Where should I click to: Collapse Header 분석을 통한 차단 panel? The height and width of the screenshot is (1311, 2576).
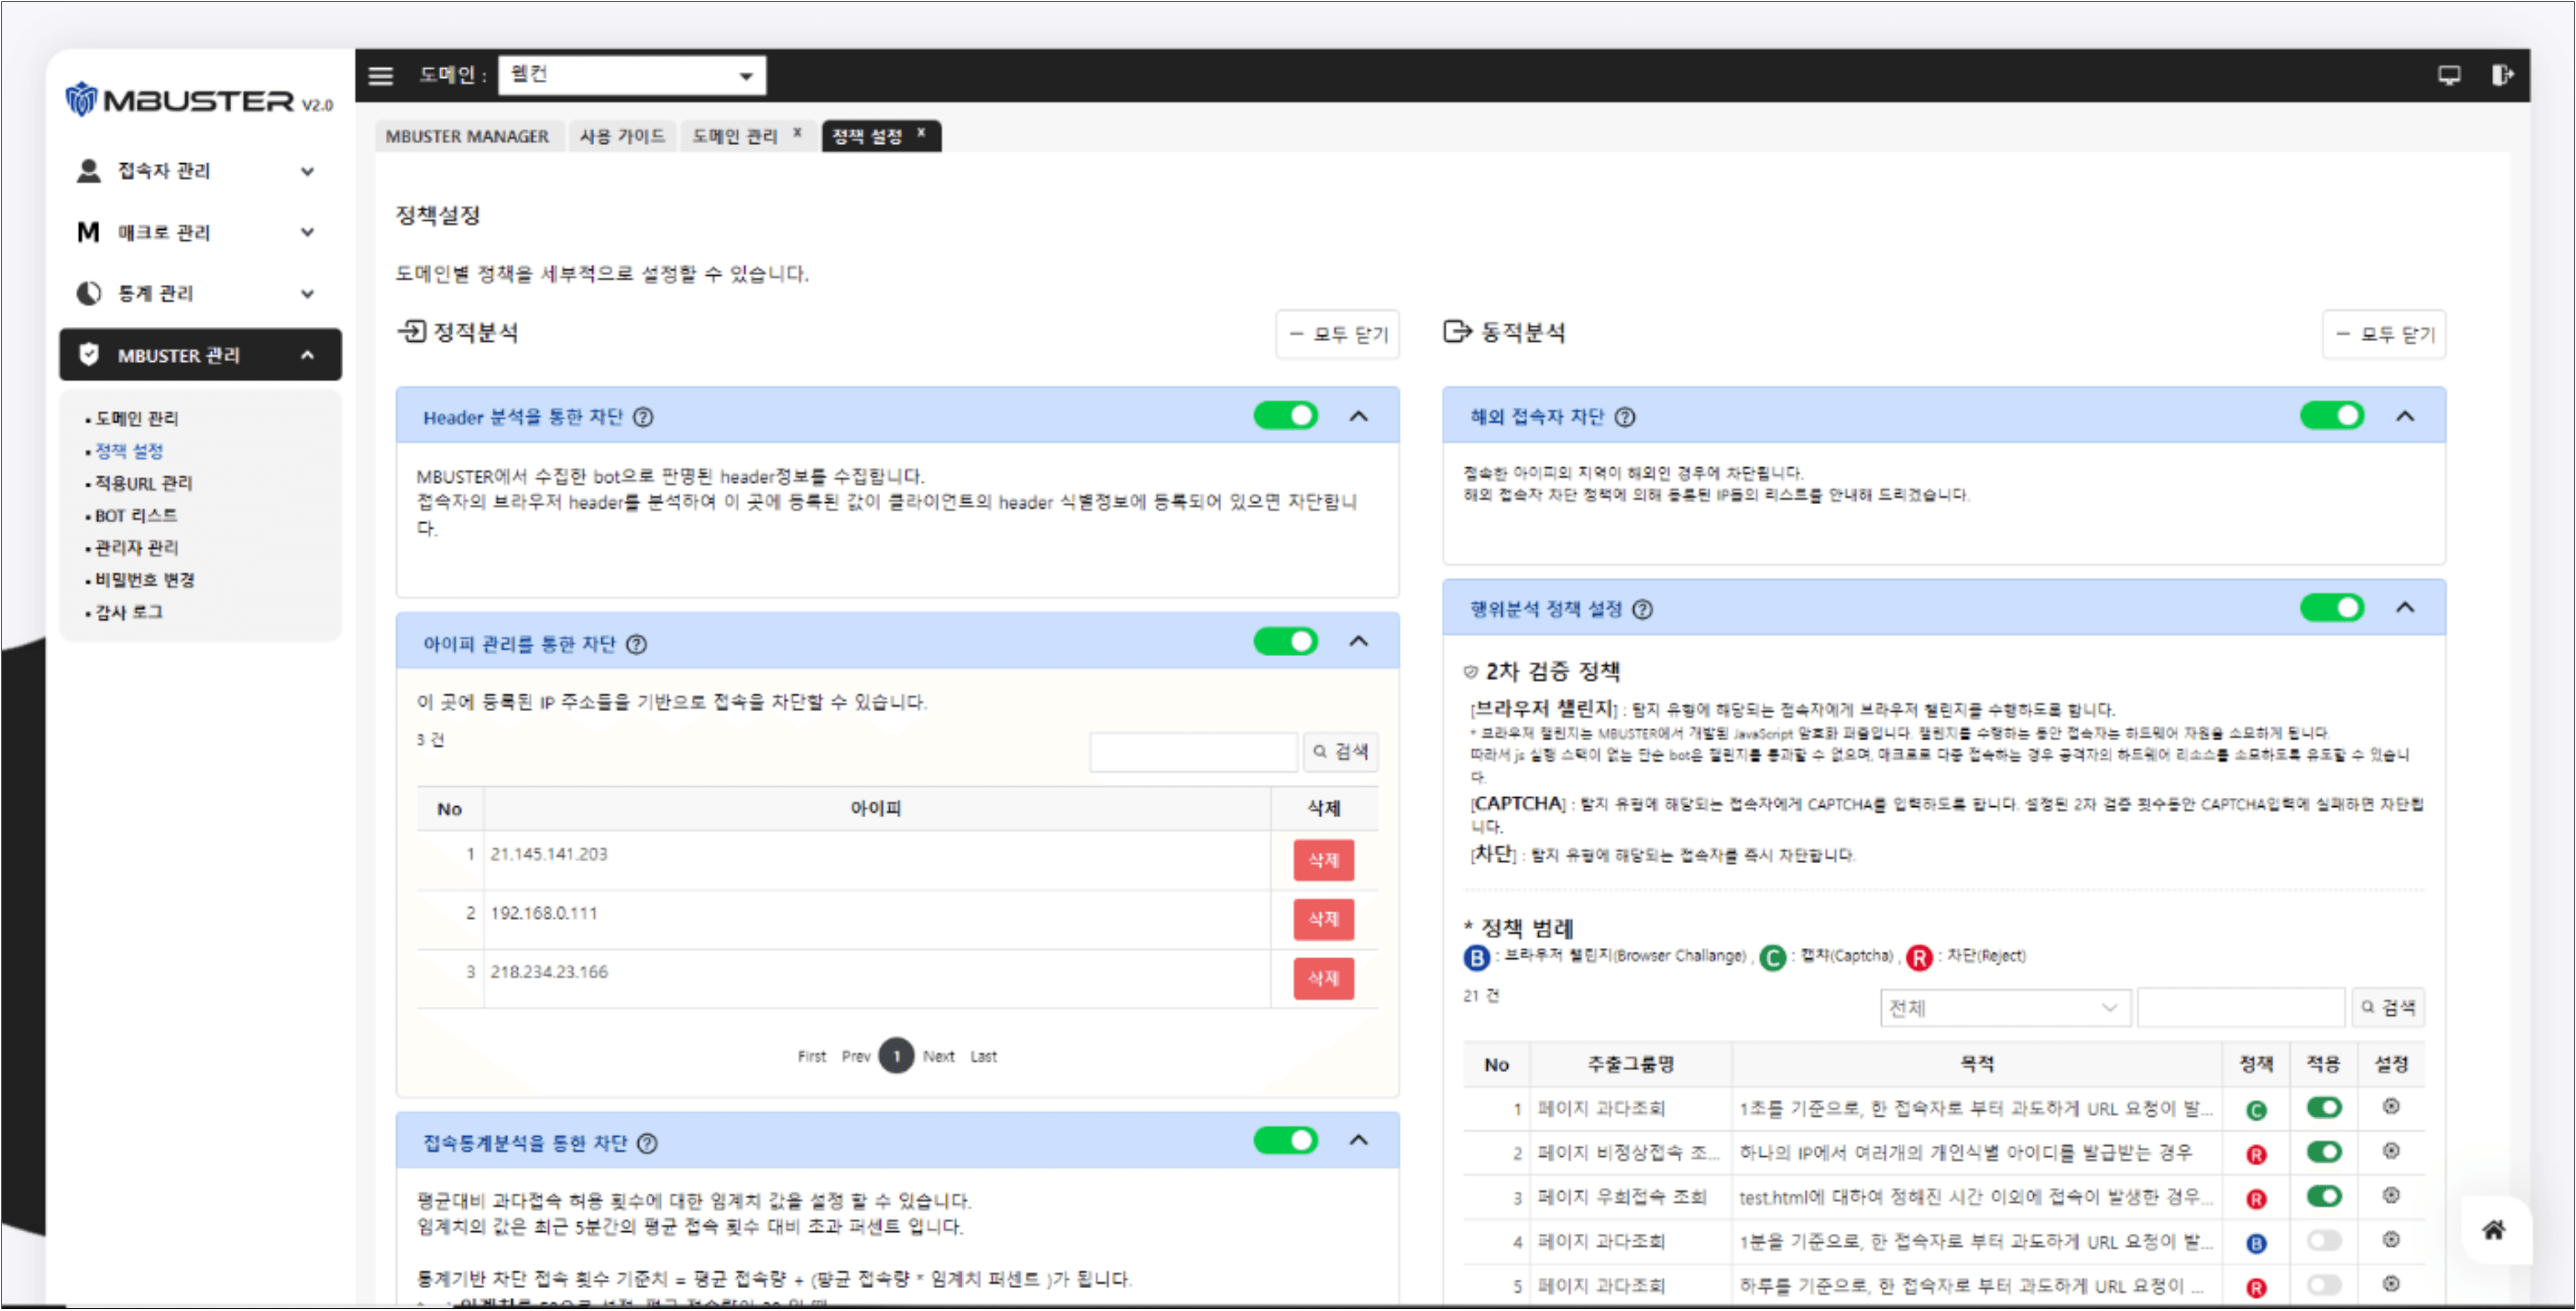click(x=1359, y=416)
